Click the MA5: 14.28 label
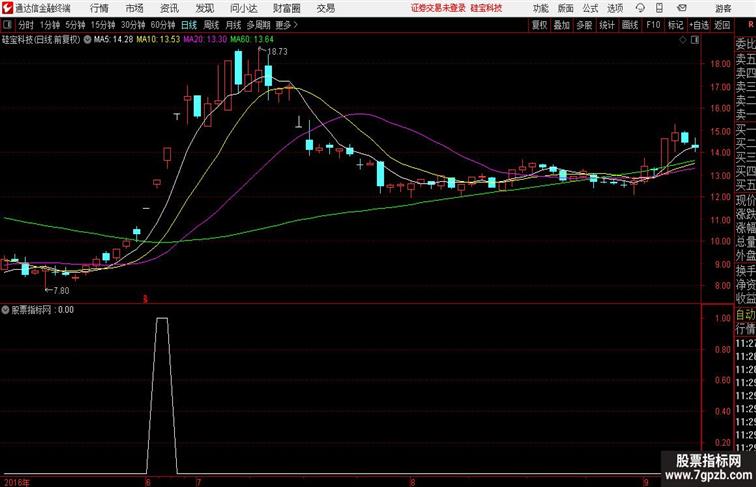The image size is (756, 487). coord(113,40)
